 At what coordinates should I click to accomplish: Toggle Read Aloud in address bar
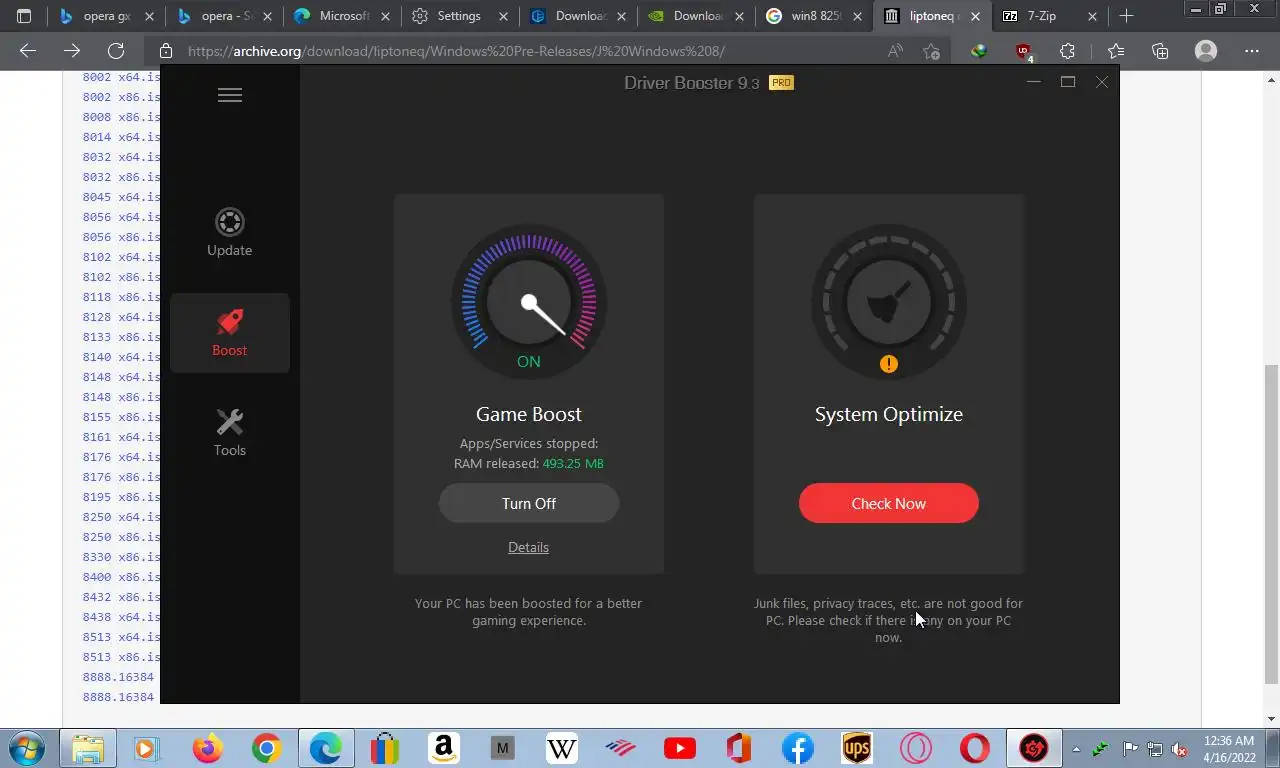click(895, 51)
